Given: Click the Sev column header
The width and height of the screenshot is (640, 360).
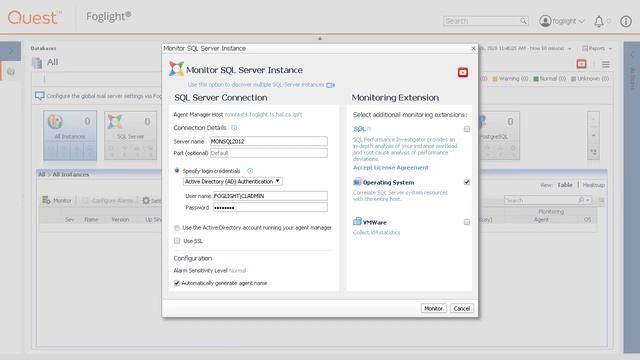Looking at the screenshot, I should (69, 220).
